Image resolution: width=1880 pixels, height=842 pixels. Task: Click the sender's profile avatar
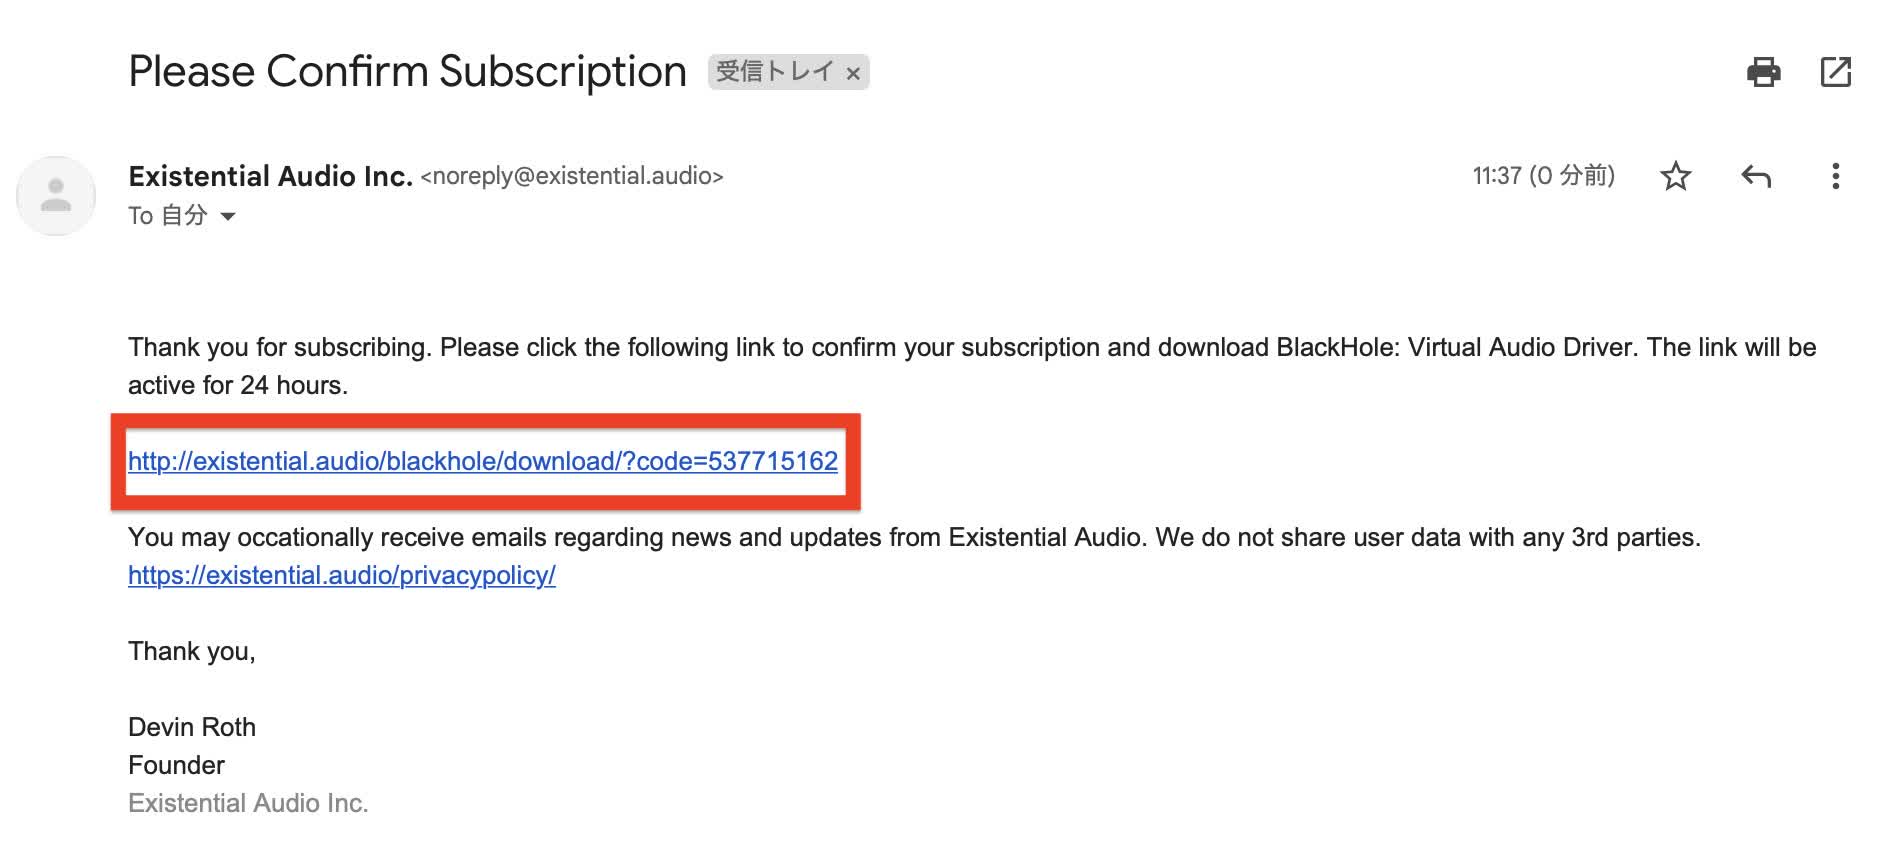pyautogui.click(x=56, y=196)
